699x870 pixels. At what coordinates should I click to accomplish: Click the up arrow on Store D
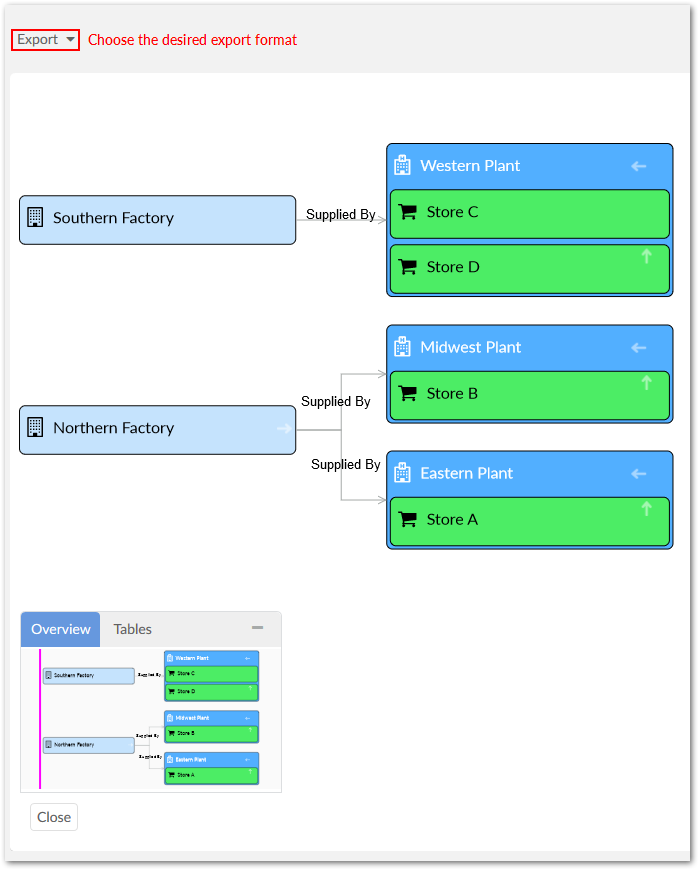coord(646,257)
